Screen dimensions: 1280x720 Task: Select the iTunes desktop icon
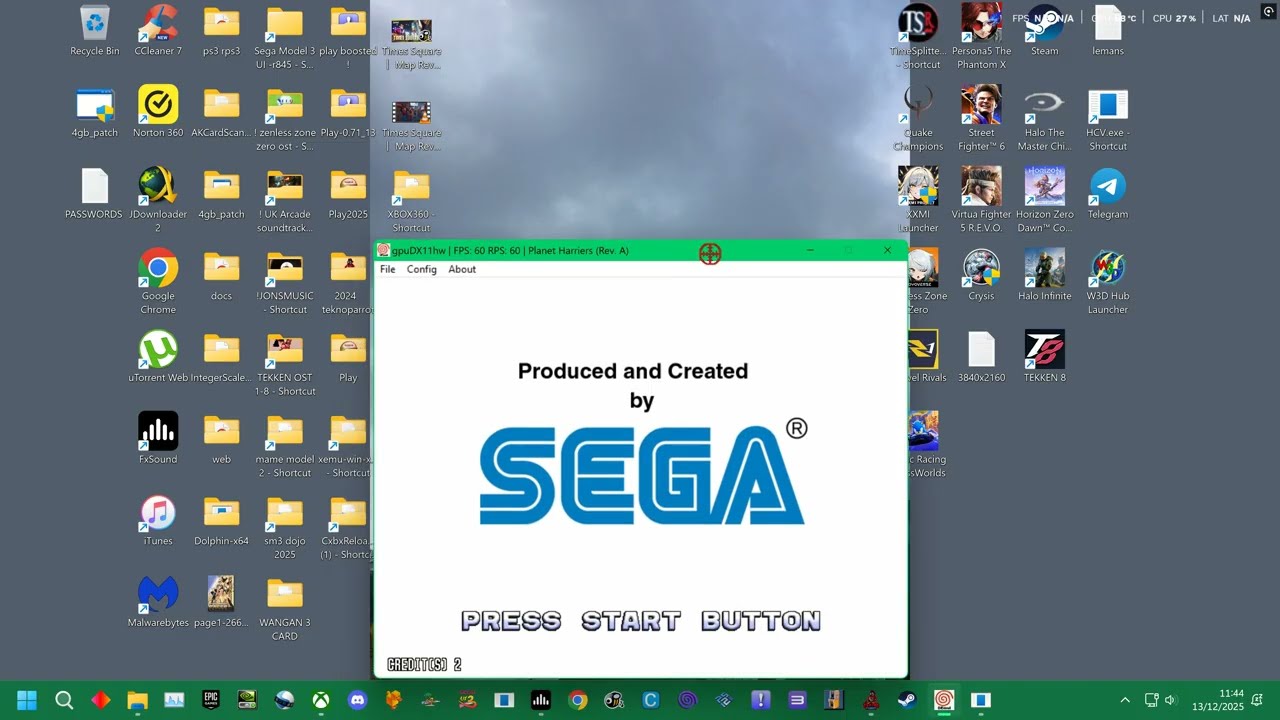coord(158,520)
